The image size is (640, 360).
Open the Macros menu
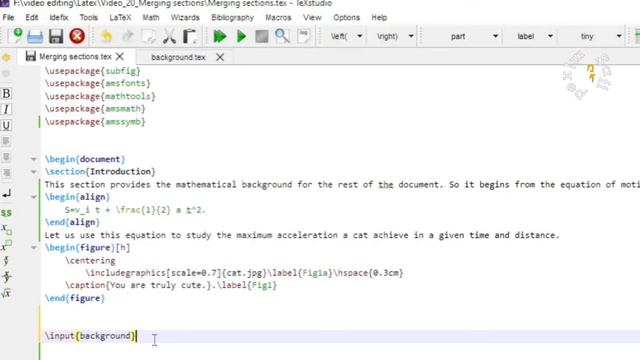click(x=278, y=18)
